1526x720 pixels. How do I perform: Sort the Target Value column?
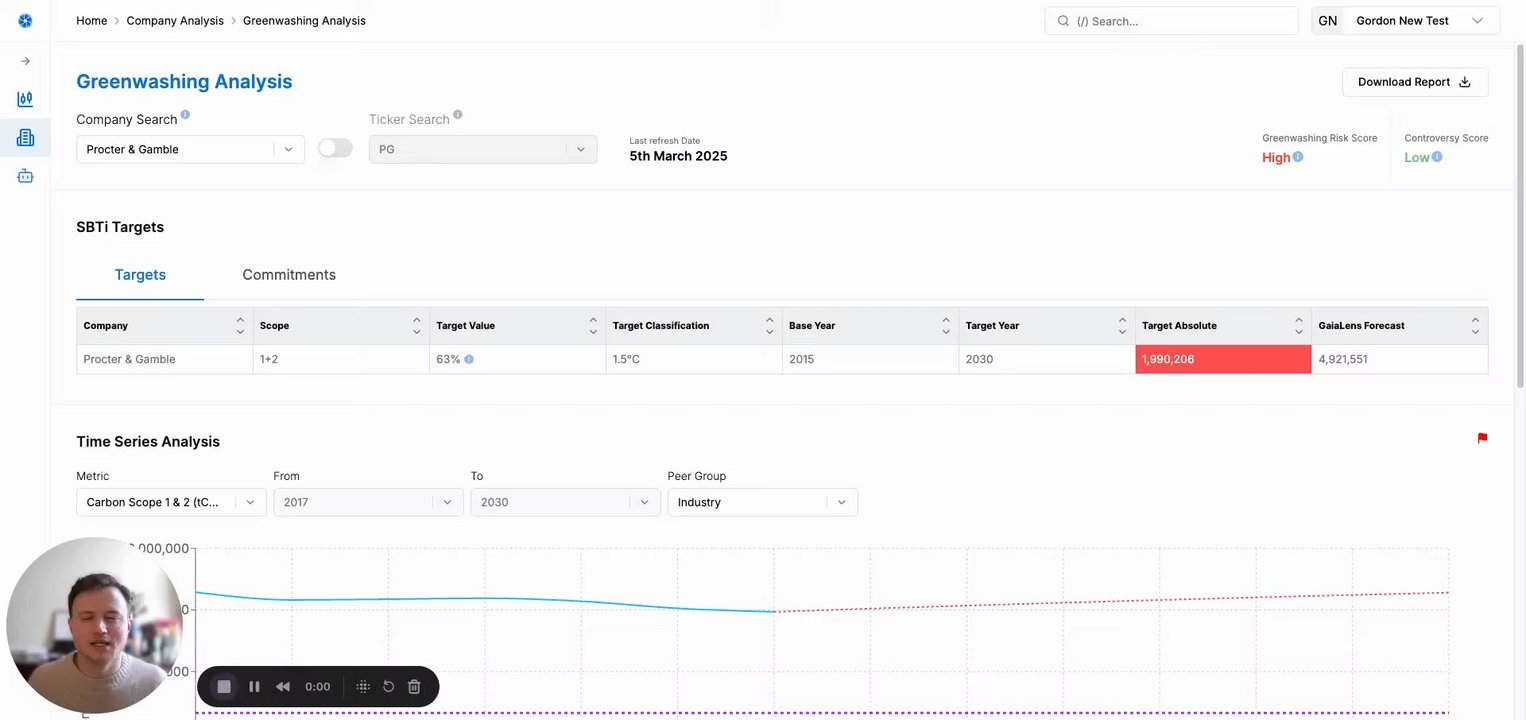593,326
